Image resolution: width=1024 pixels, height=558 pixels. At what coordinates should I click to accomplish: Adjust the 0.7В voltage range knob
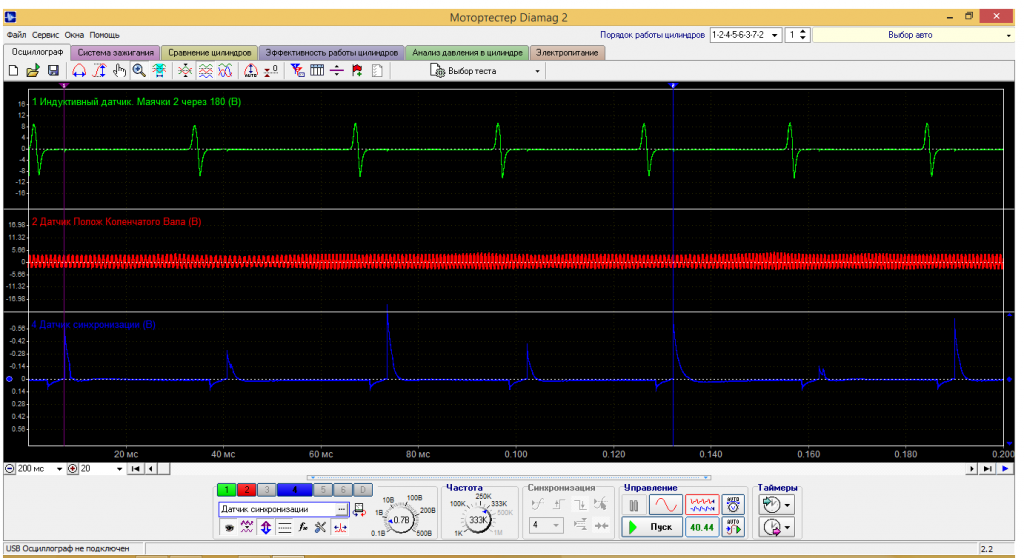point(402,520)
